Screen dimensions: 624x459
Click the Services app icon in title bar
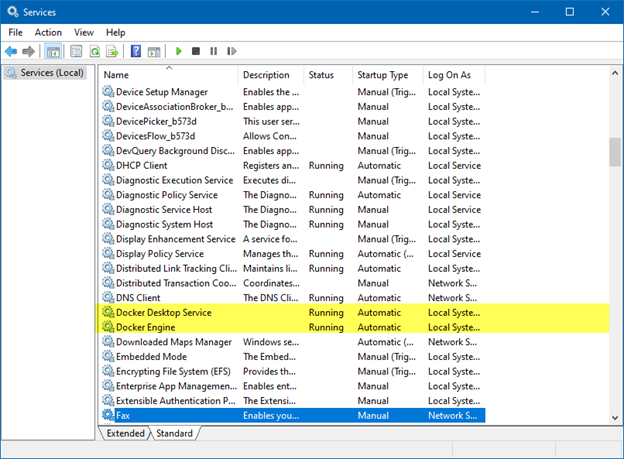(13, 12)
